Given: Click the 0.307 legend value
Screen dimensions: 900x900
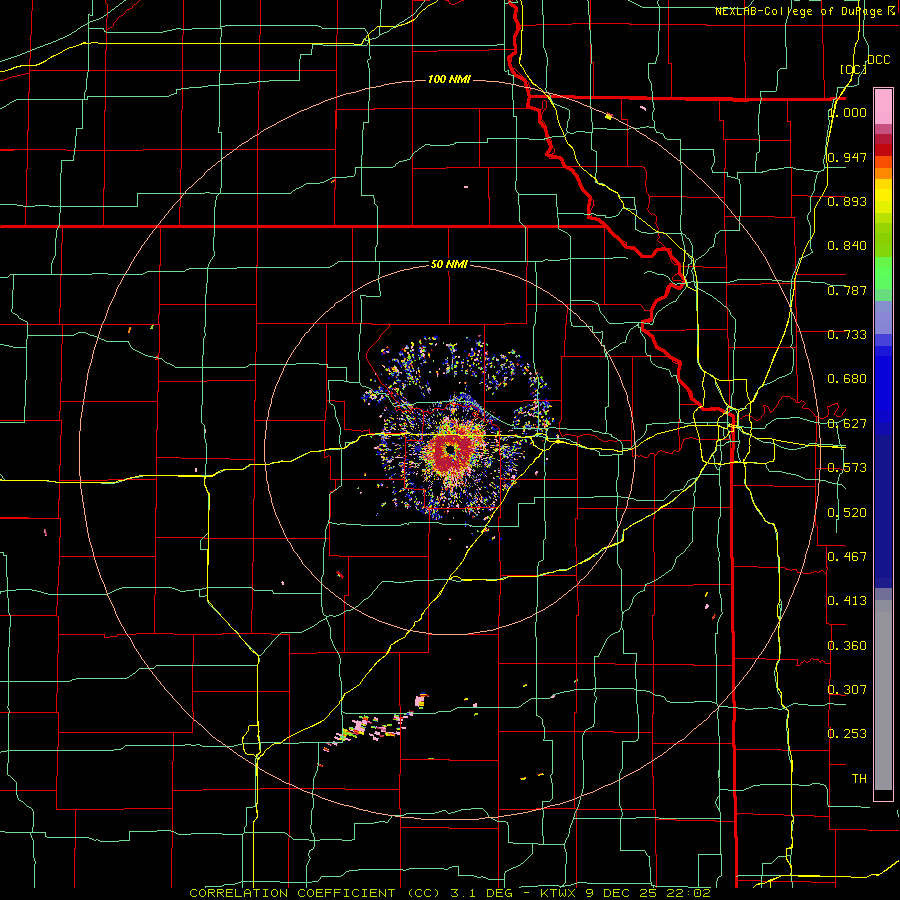Looking at the screenshot, I should [847, 690].
